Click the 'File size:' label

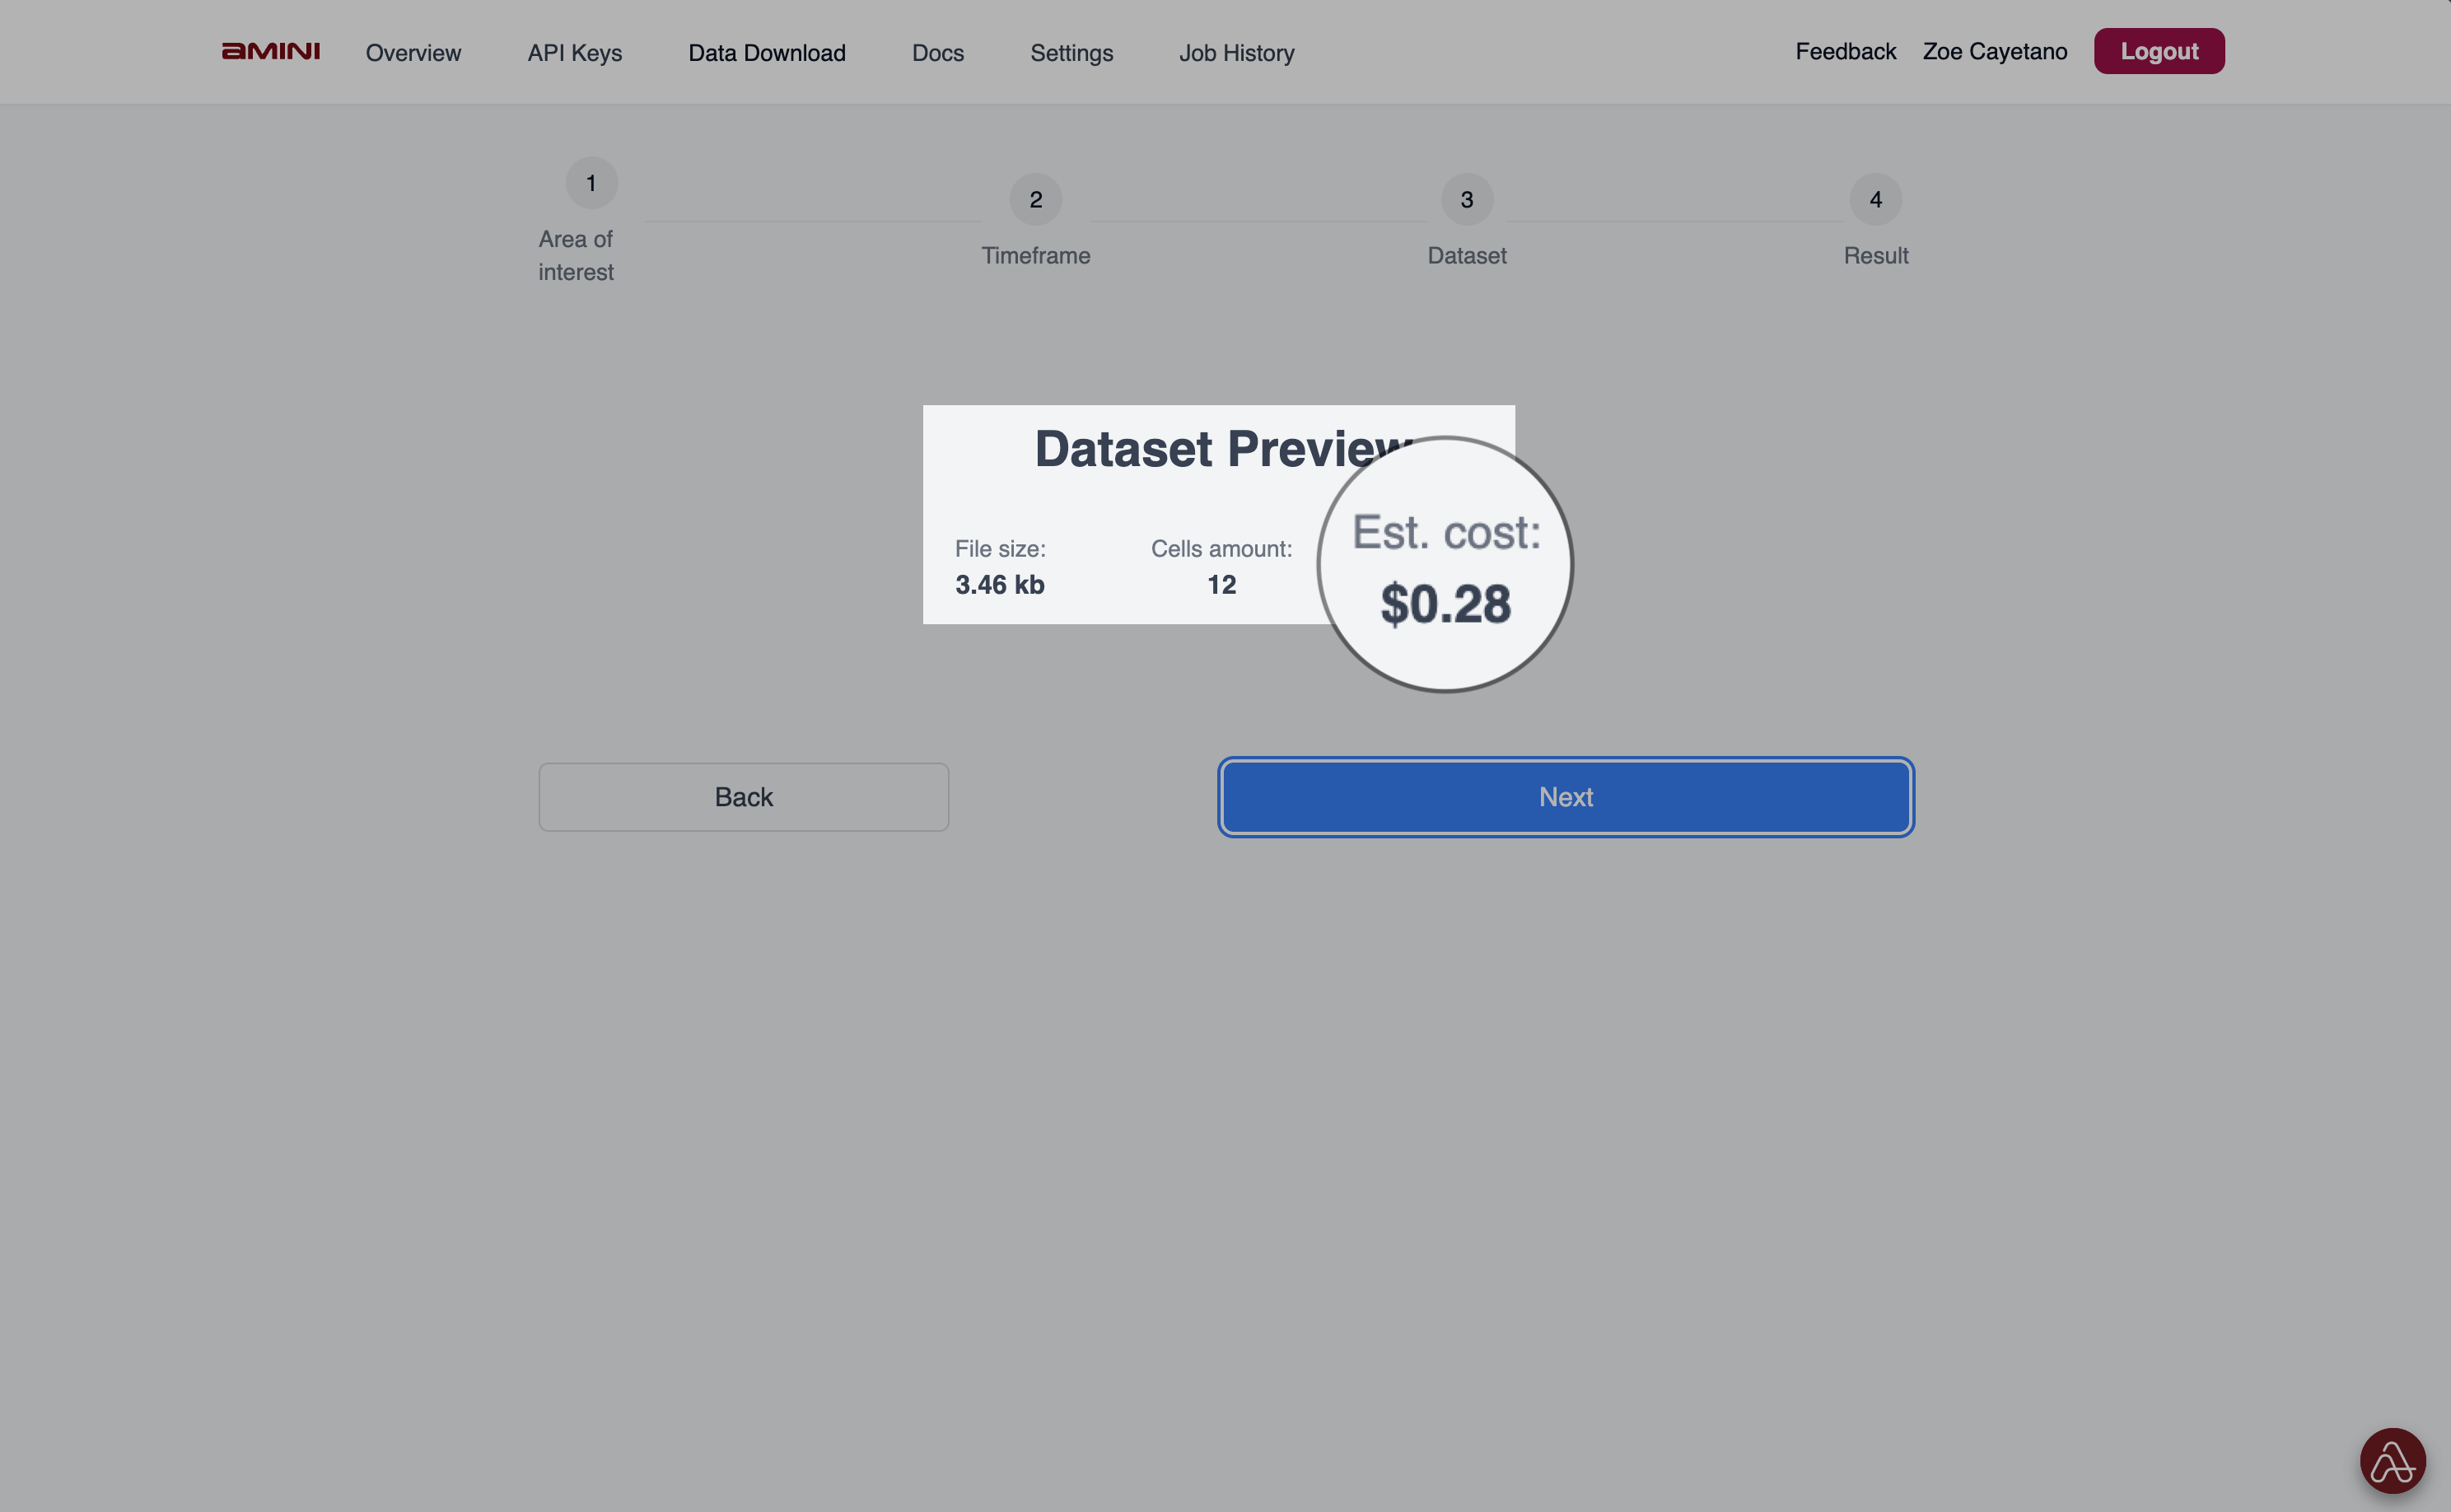coord(999,549)
